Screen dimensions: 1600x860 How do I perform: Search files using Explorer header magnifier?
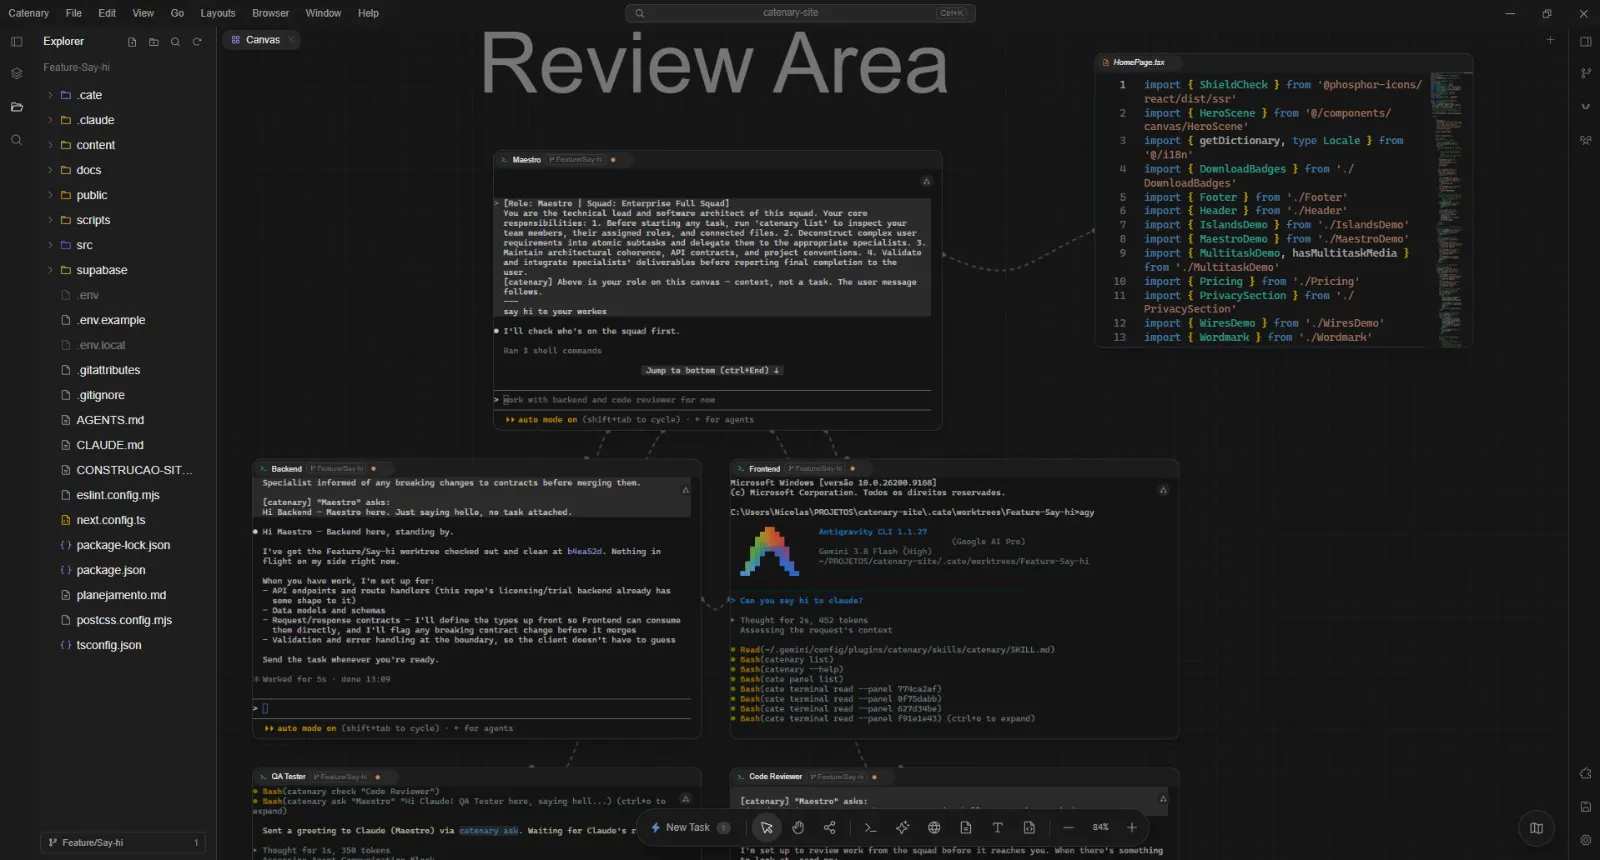click(175, 42)
